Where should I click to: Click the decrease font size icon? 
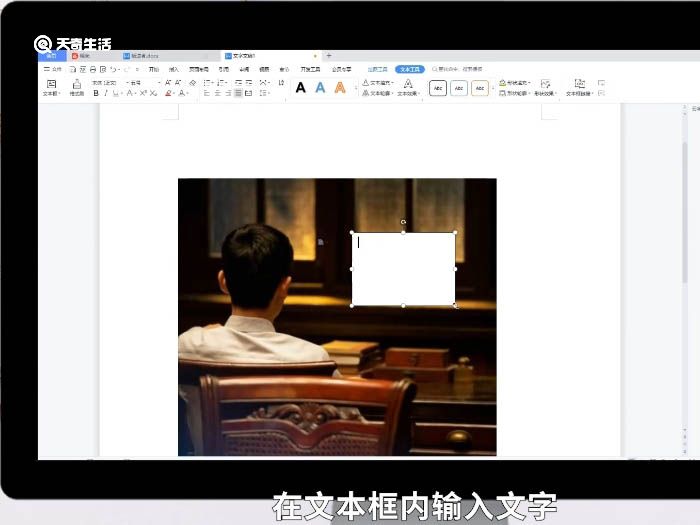click(178, 83)
